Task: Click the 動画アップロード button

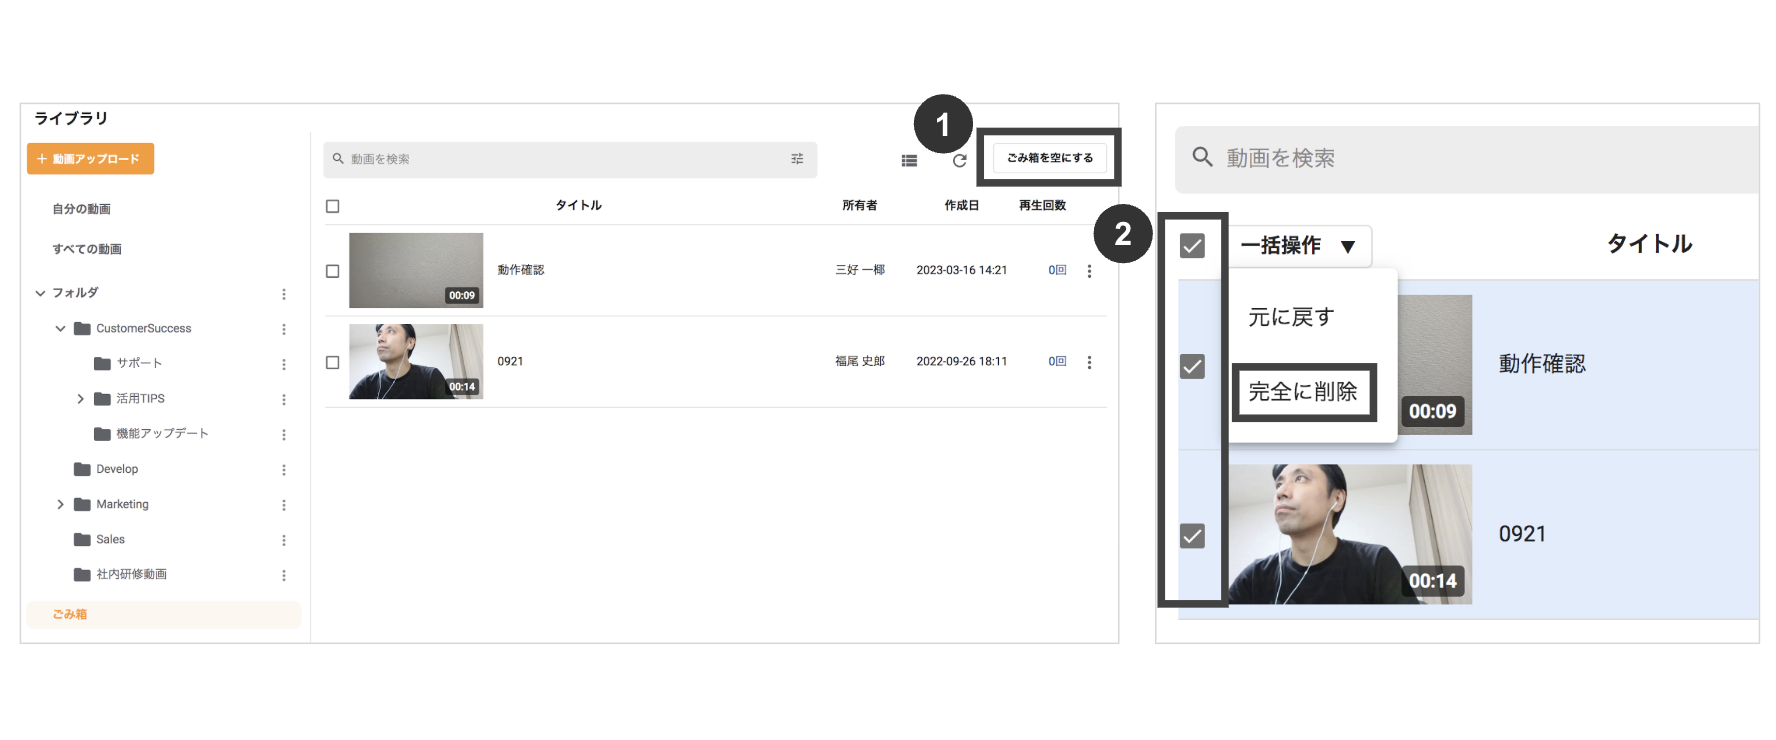Action: [90, 159]
